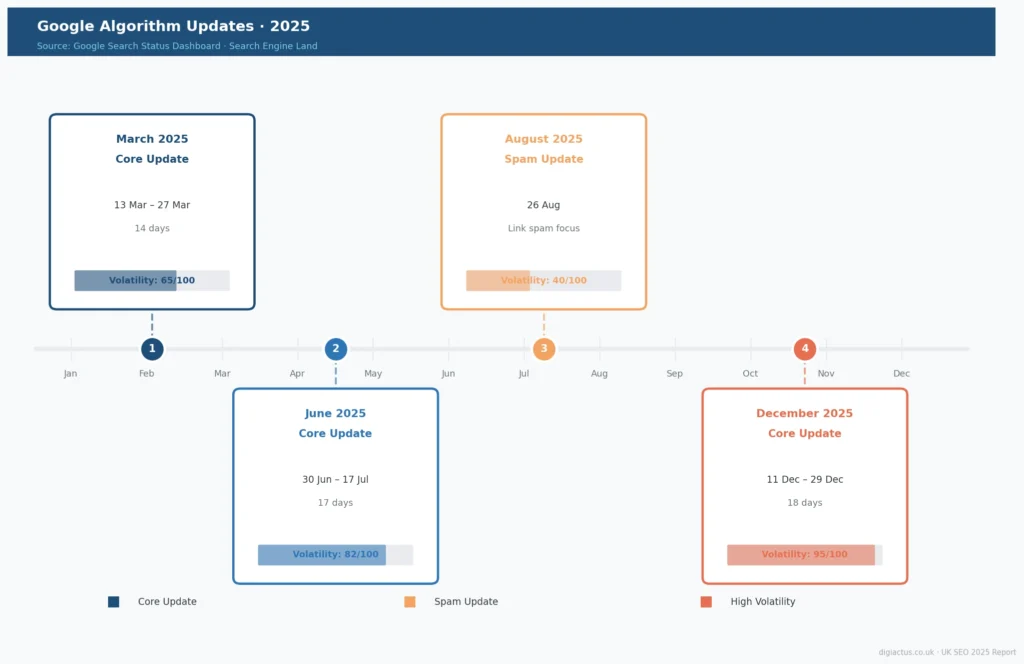Click the orange Spam Update legend swatch
Screen dimensions: 1024x664
coord(410,602)
